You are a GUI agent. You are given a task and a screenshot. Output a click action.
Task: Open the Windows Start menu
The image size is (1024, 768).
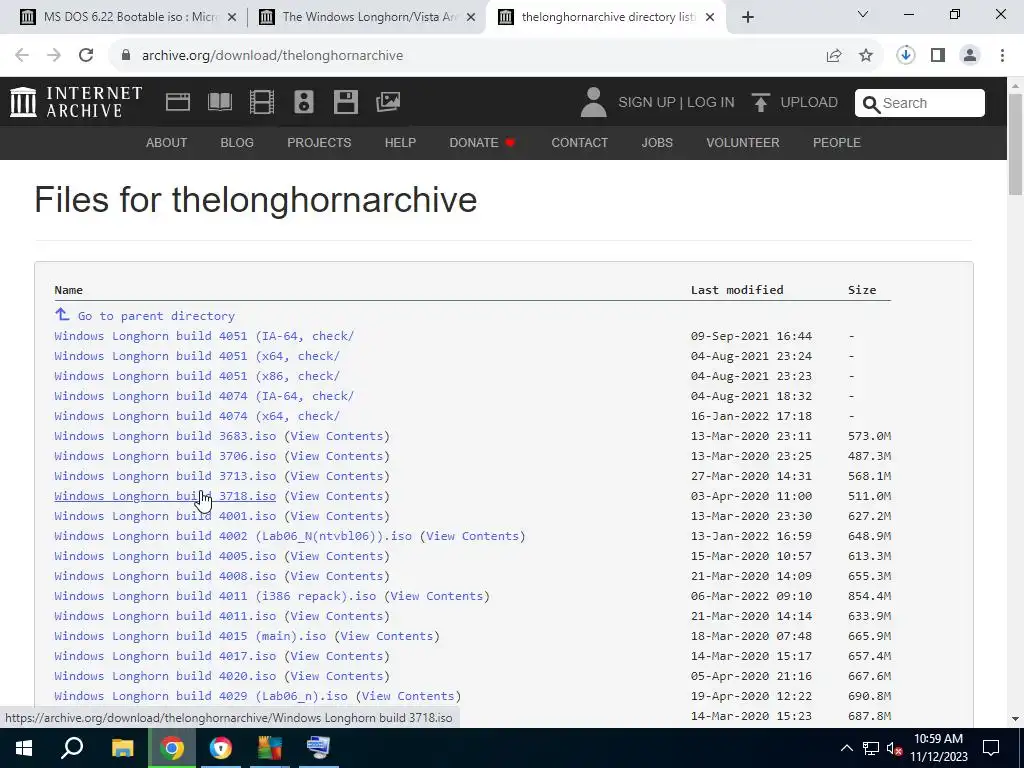(x=24, y=748)
